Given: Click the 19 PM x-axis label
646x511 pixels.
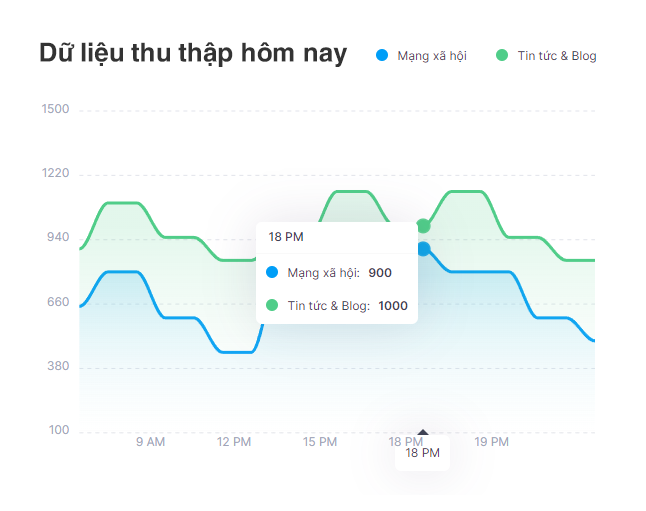Looking at the screenshot, I should point(492,442).
